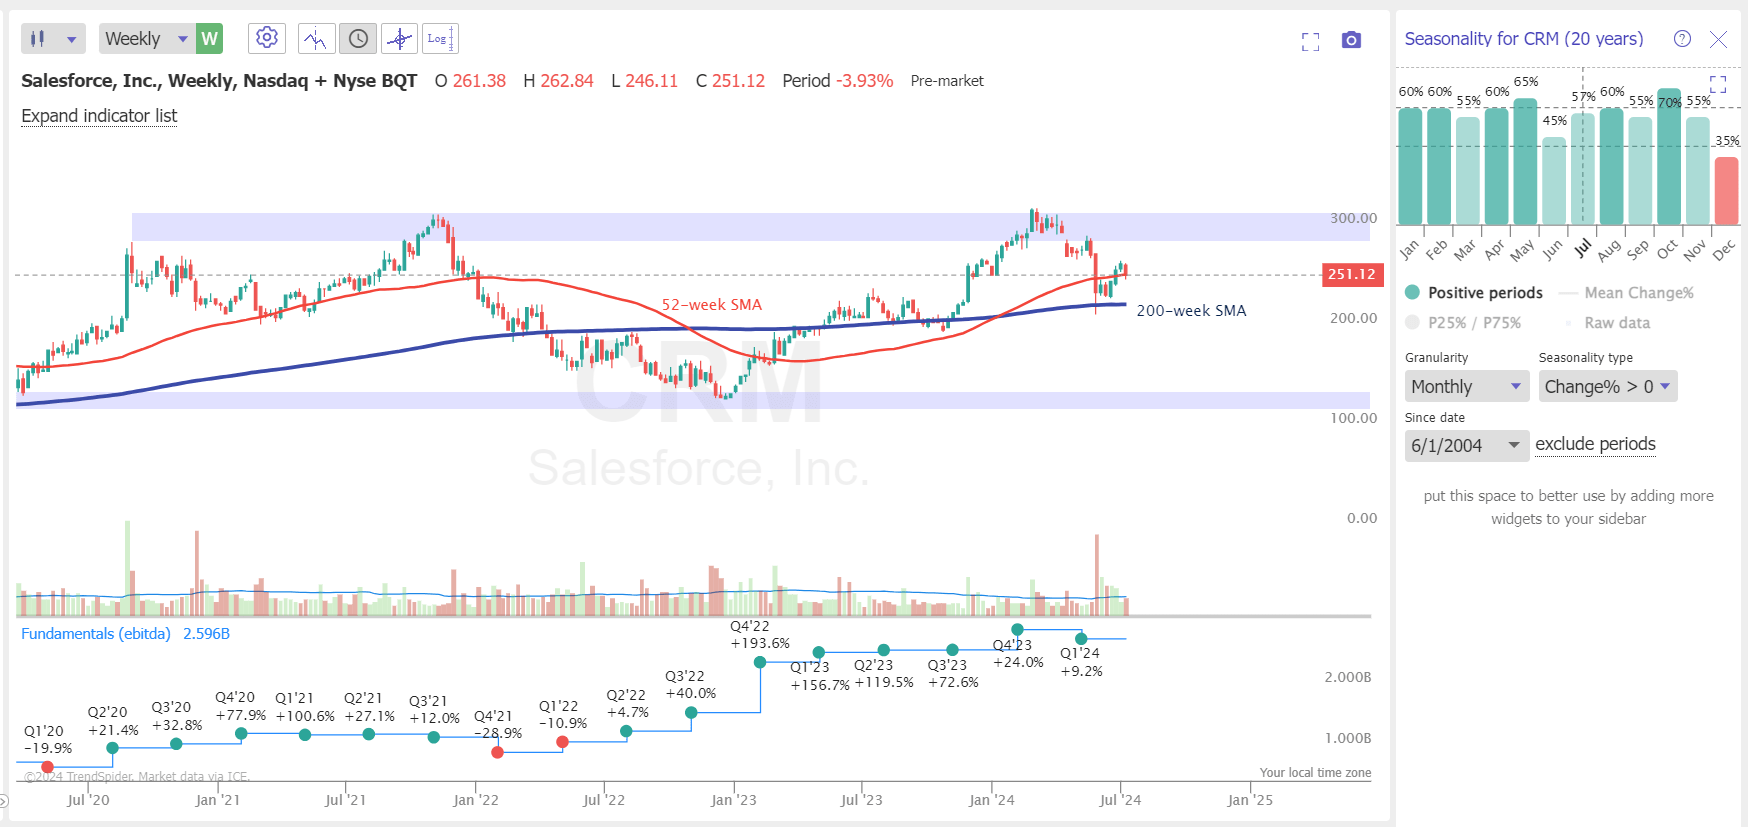Click the Salesforce, Inc. chart title
Screen dimensions: 1748x827
(219, 81)
